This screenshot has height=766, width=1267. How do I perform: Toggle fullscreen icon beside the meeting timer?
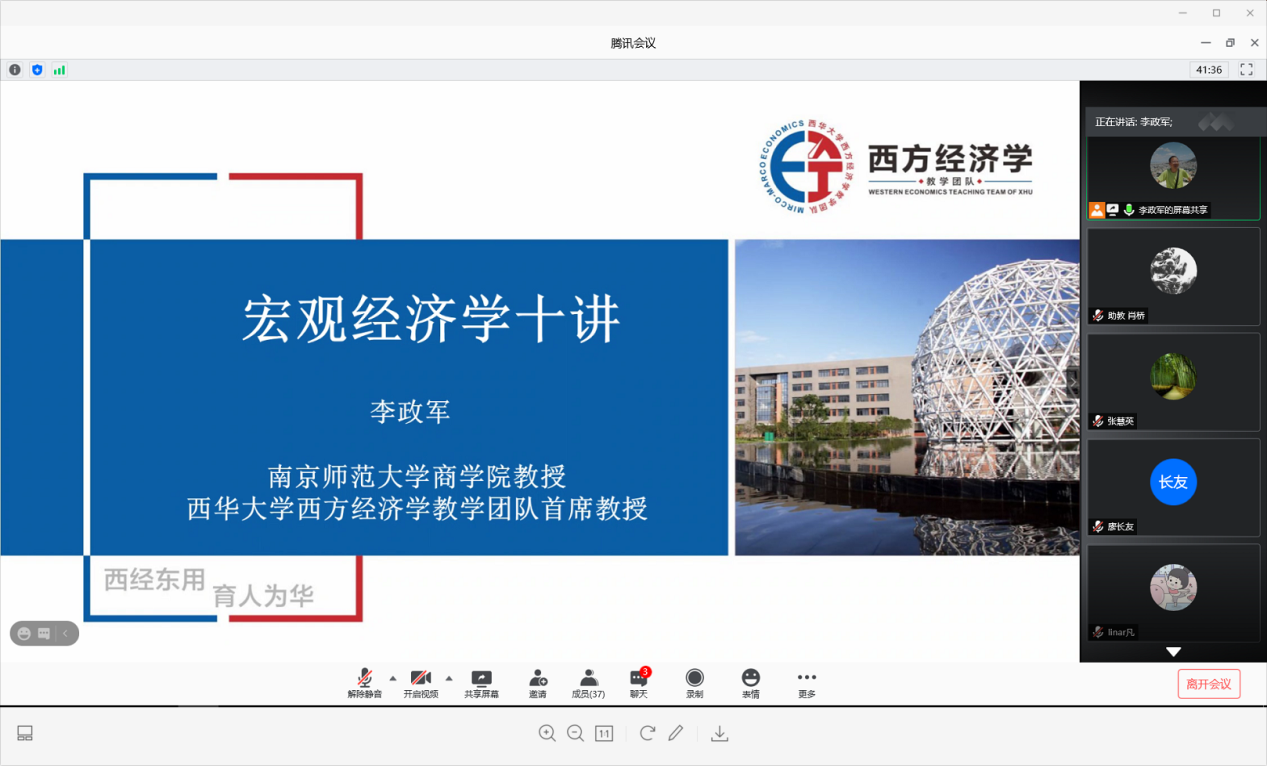(1246, 70)
